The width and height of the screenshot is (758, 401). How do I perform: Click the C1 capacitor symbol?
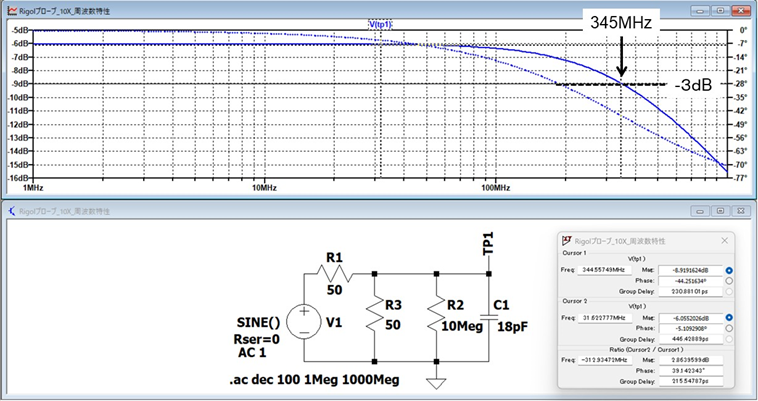click(x=489, y=318)
